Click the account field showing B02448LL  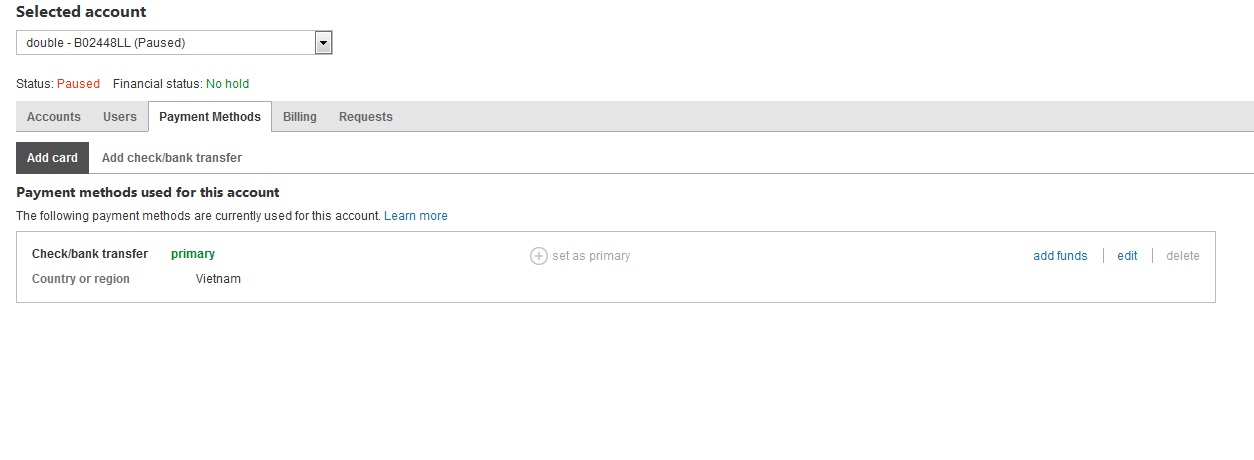165,43
